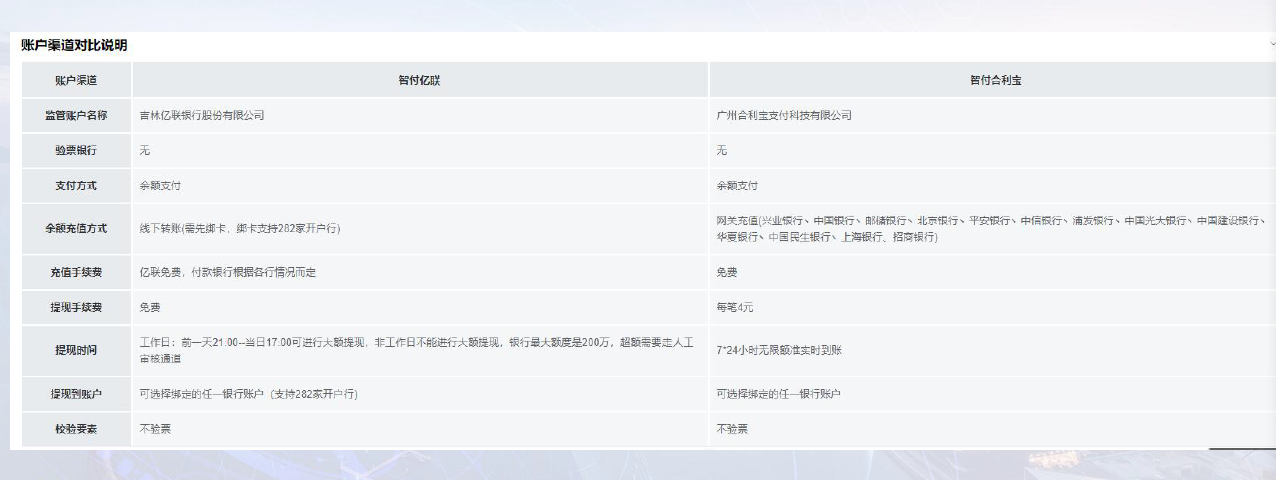This screenshot has width=1276, height=480.
Task: Click the 余额充值方式 row label
Action: [x=76, y=228]
